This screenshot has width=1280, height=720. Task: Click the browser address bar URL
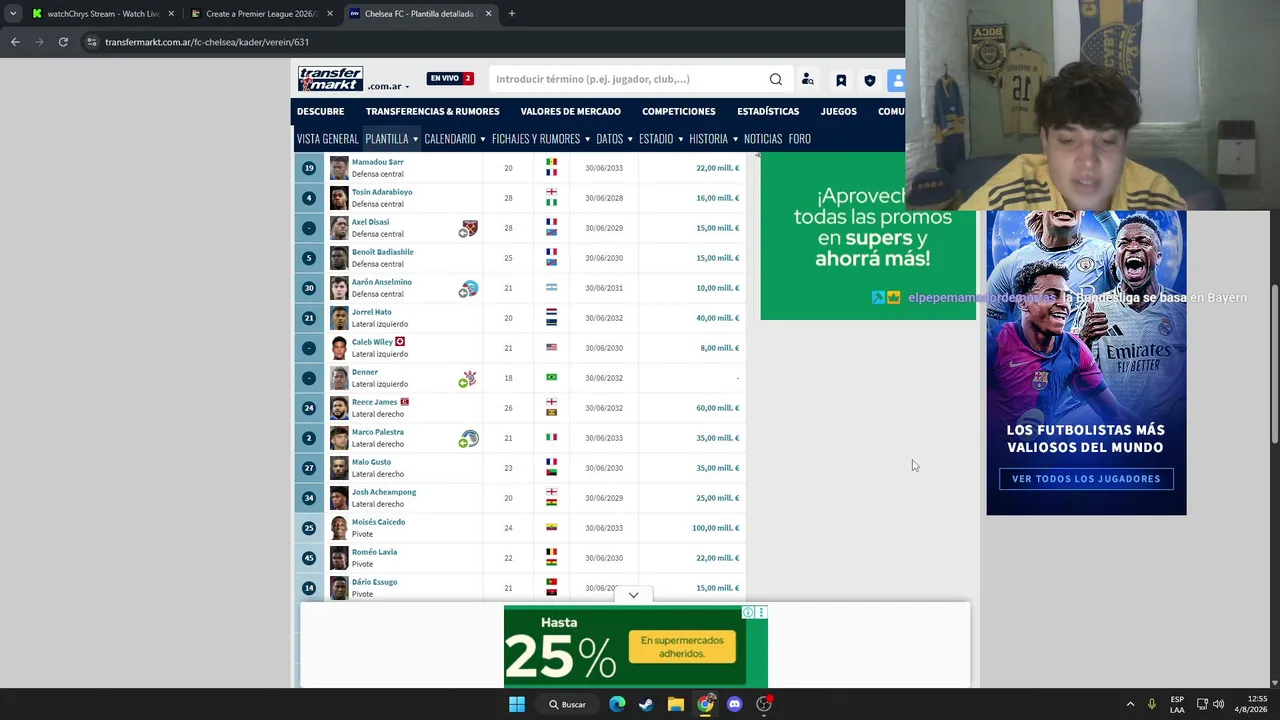[207, 42]
